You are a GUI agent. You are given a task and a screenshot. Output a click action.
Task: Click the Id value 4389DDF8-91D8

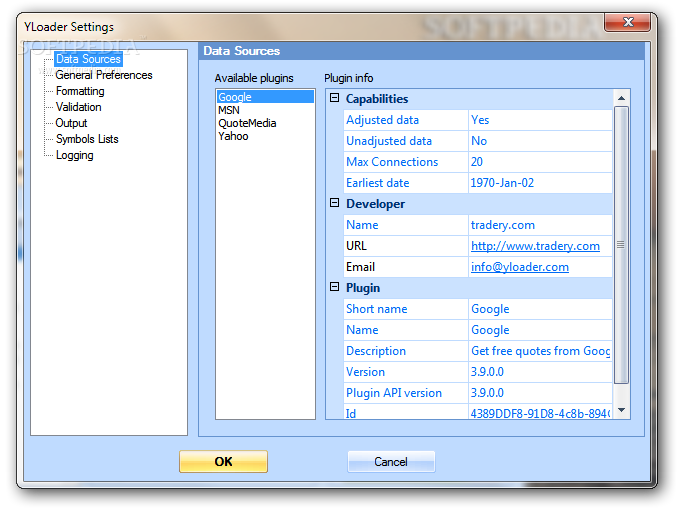pos(540,412)
